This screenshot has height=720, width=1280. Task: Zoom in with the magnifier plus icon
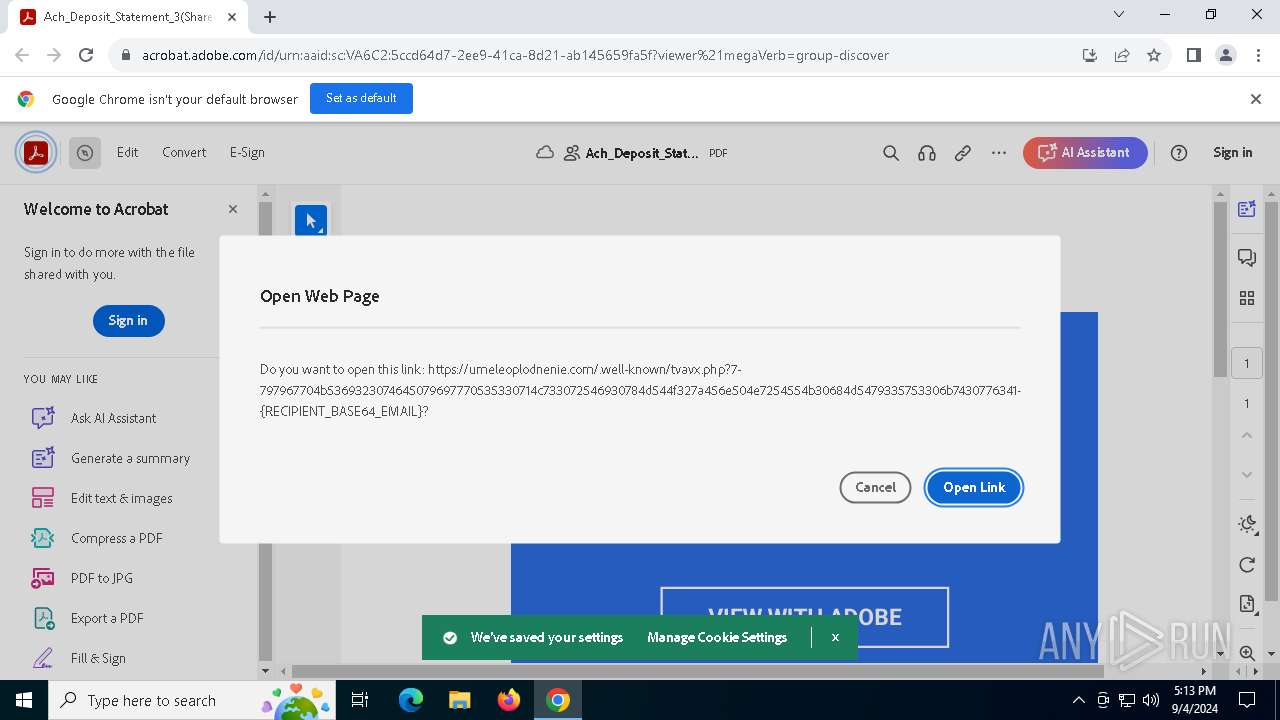tap(1247, 653)
